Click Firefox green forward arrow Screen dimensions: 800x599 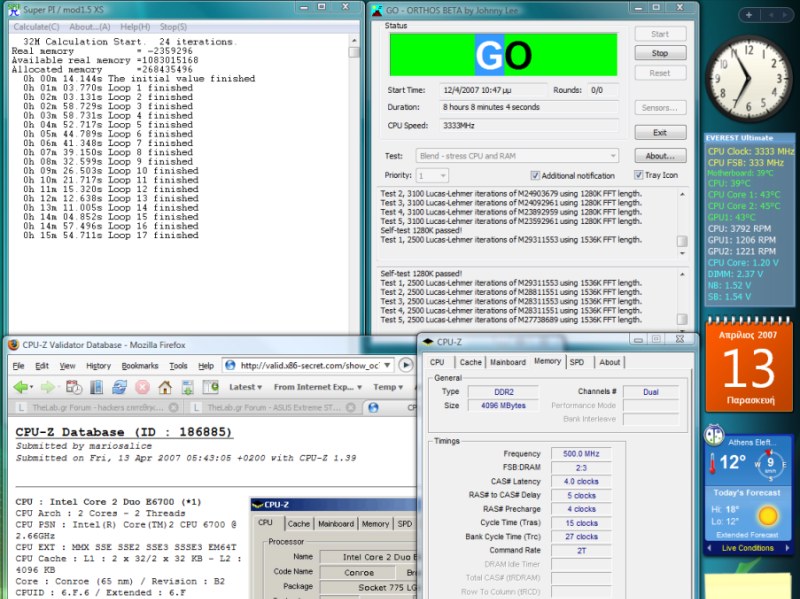(47, 387)
